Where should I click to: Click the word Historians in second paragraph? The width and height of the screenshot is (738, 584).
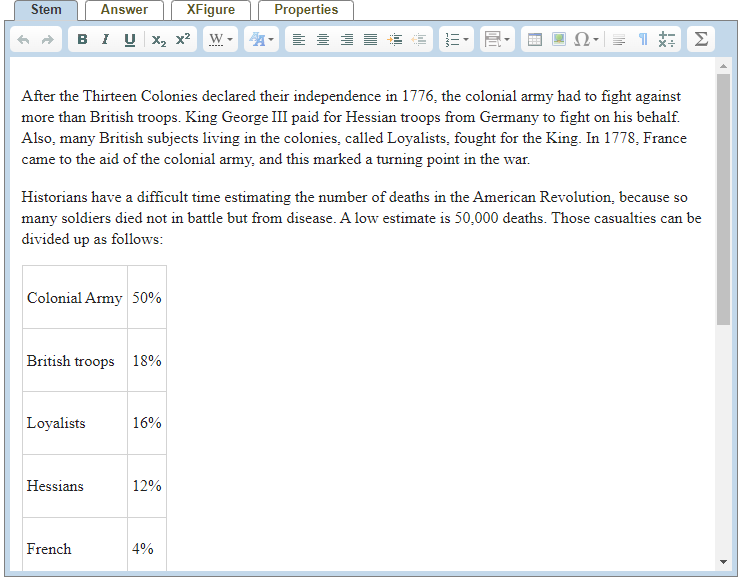[54, 197]
